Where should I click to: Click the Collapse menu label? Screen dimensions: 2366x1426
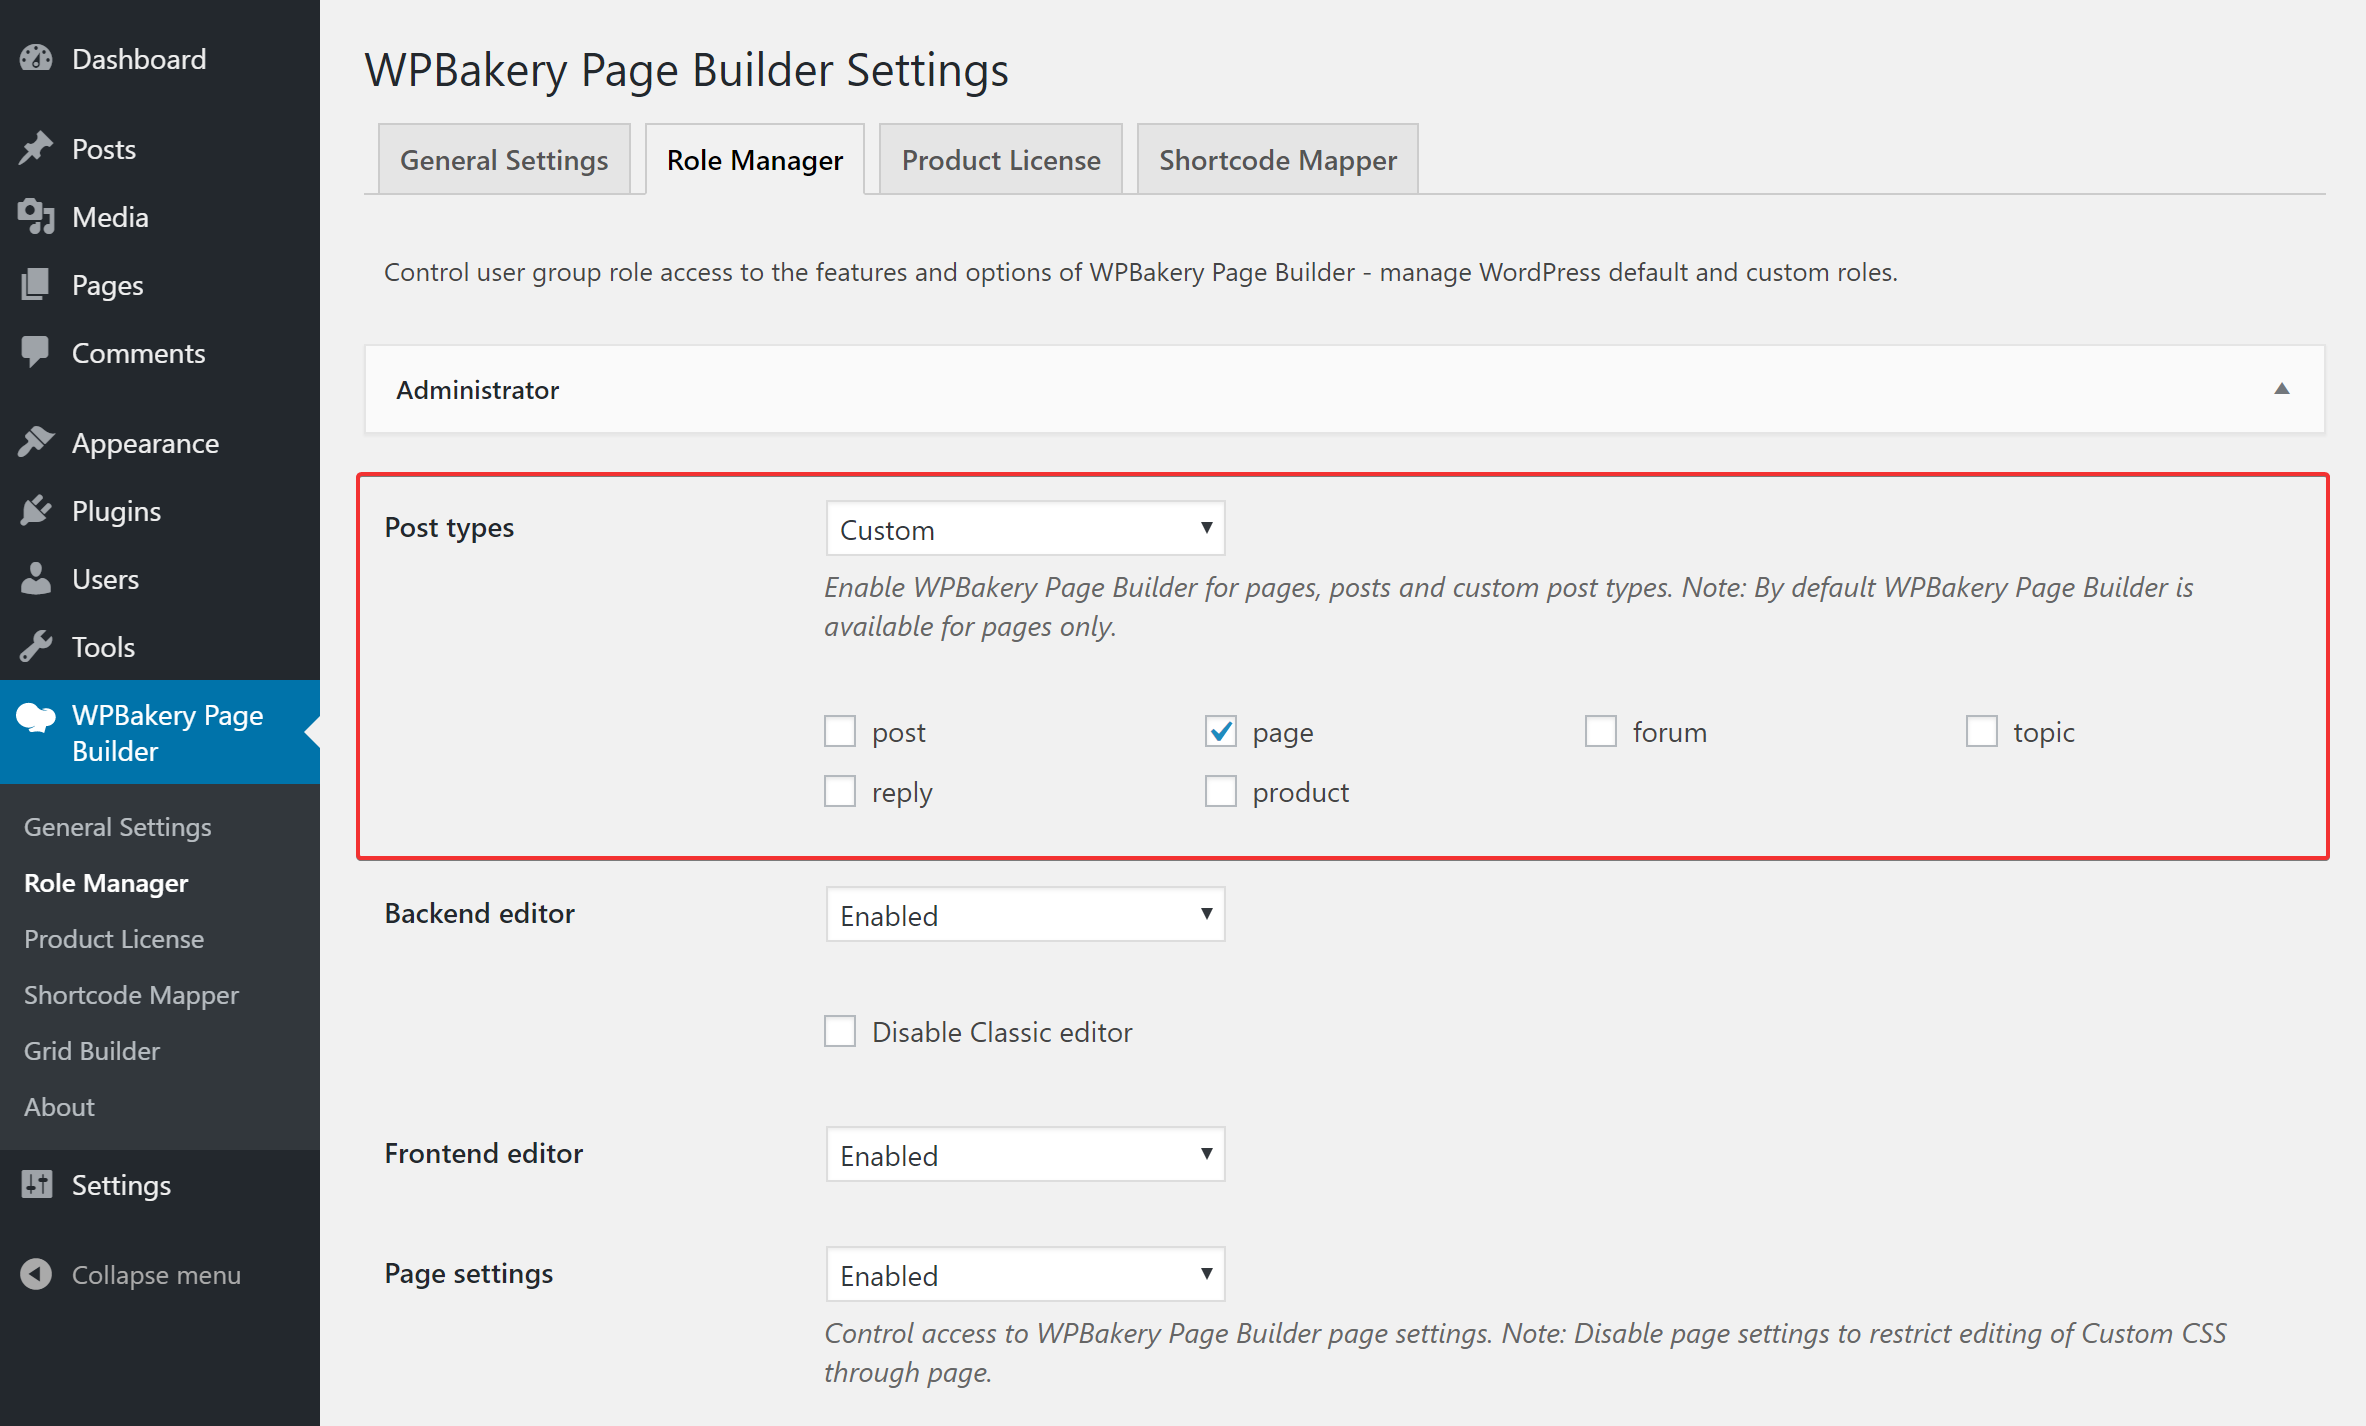(156, 1275)
